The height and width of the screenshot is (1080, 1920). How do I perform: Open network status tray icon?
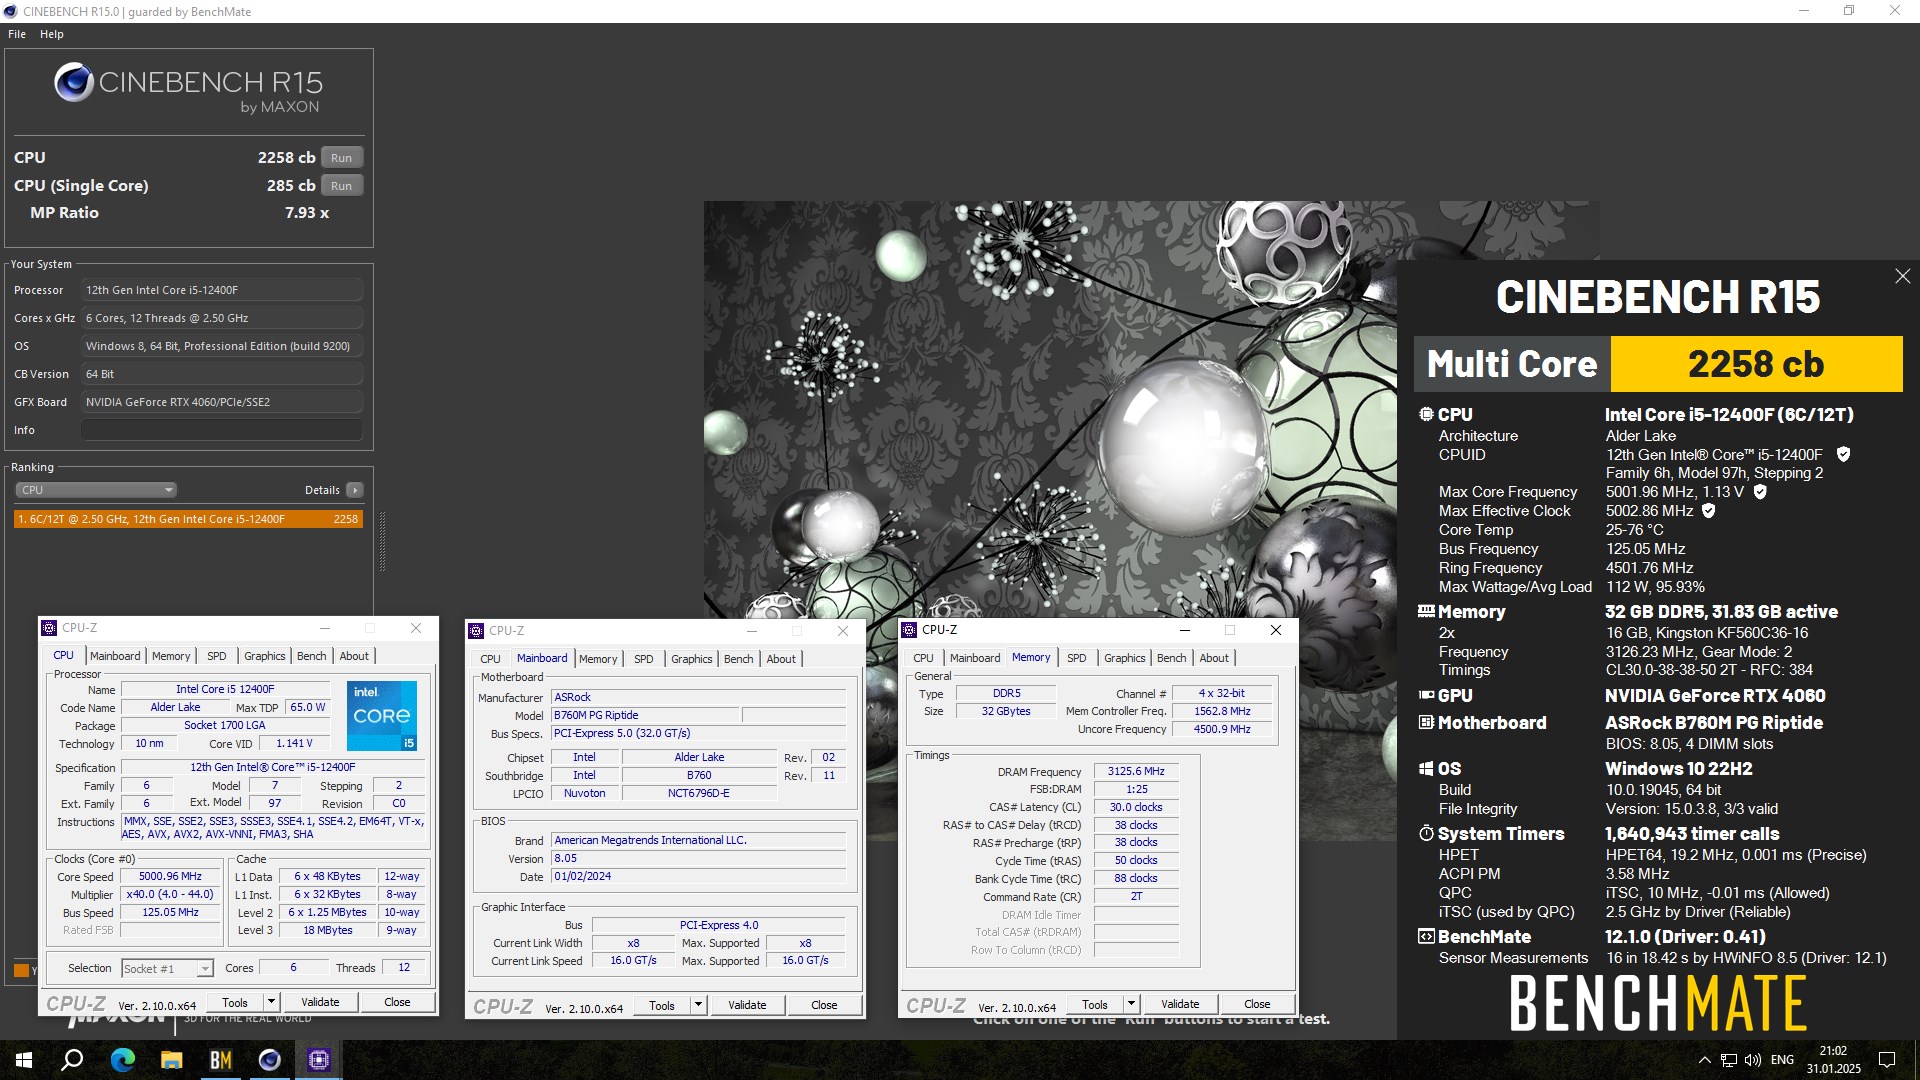point(1729,1060)
